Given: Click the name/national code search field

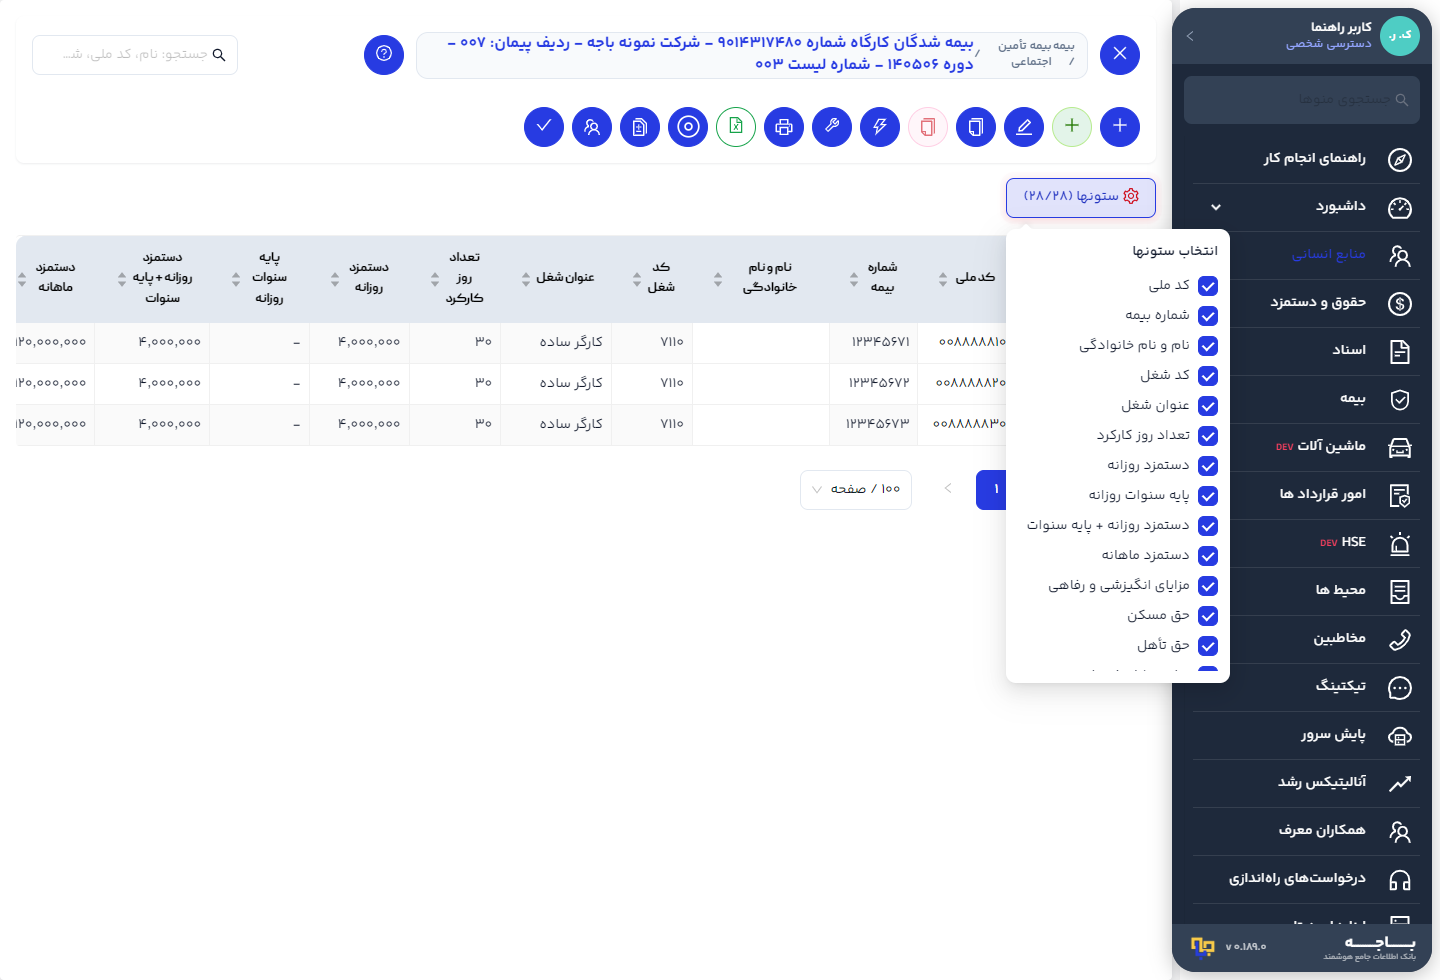Looking at the screenshot, I should click(x=135, y=55).
